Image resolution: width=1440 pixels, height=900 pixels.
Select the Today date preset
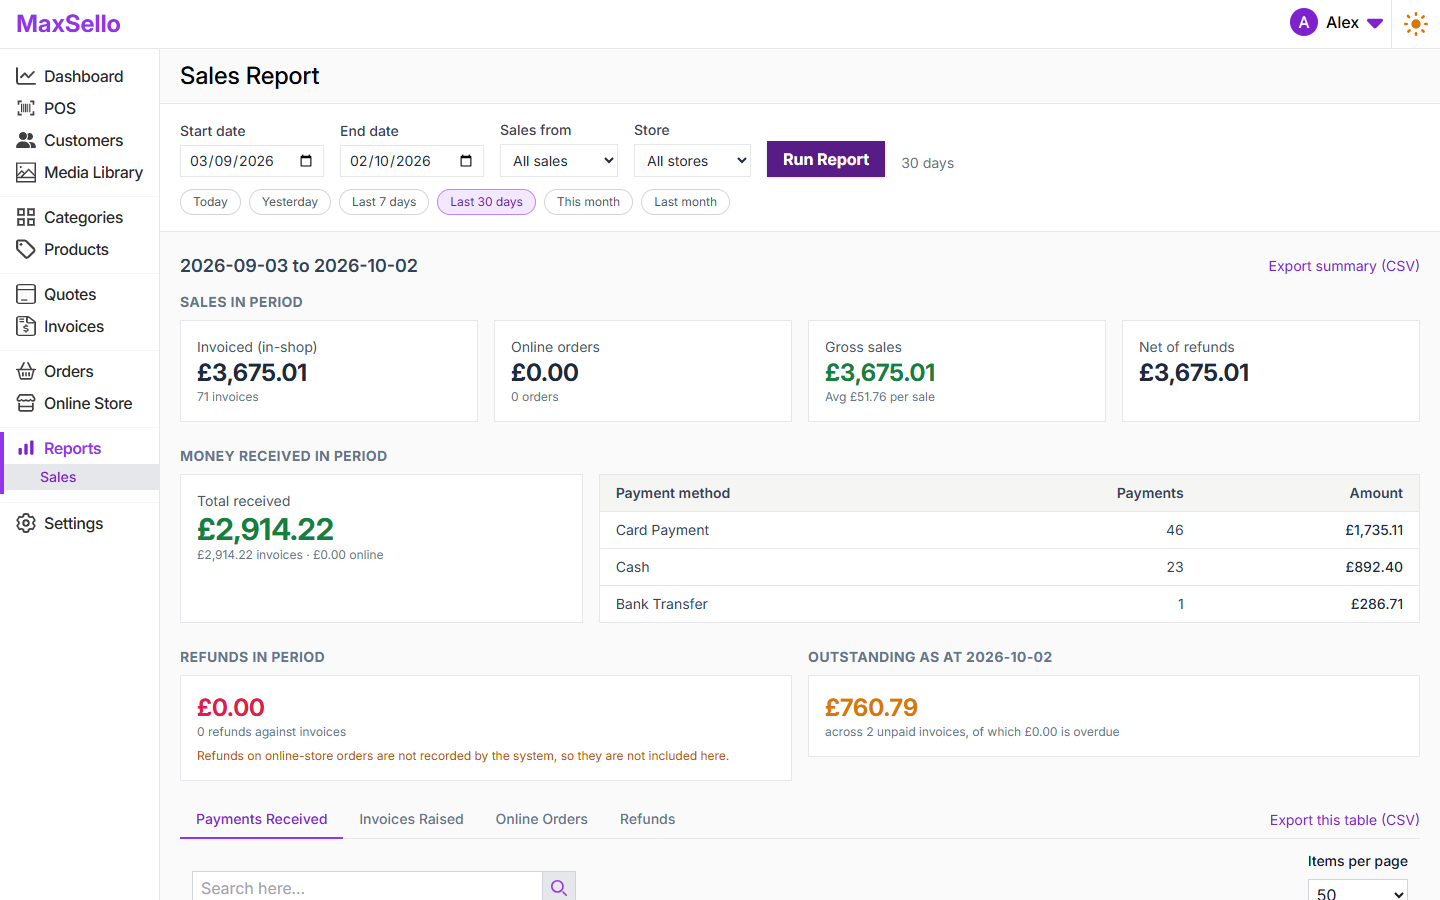(210, 202)
